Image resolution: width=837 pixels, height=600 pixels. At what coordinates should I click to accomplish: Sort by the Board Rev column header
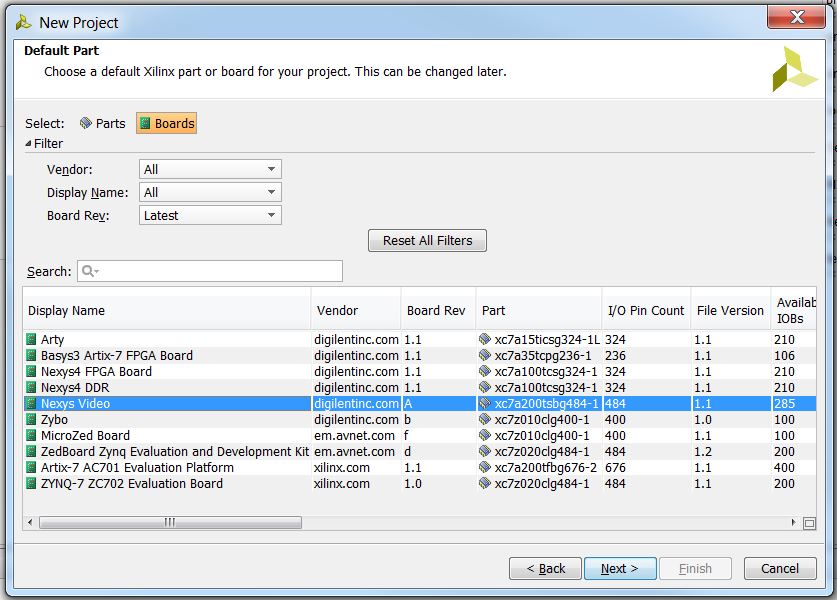click(x=438, y=311)
